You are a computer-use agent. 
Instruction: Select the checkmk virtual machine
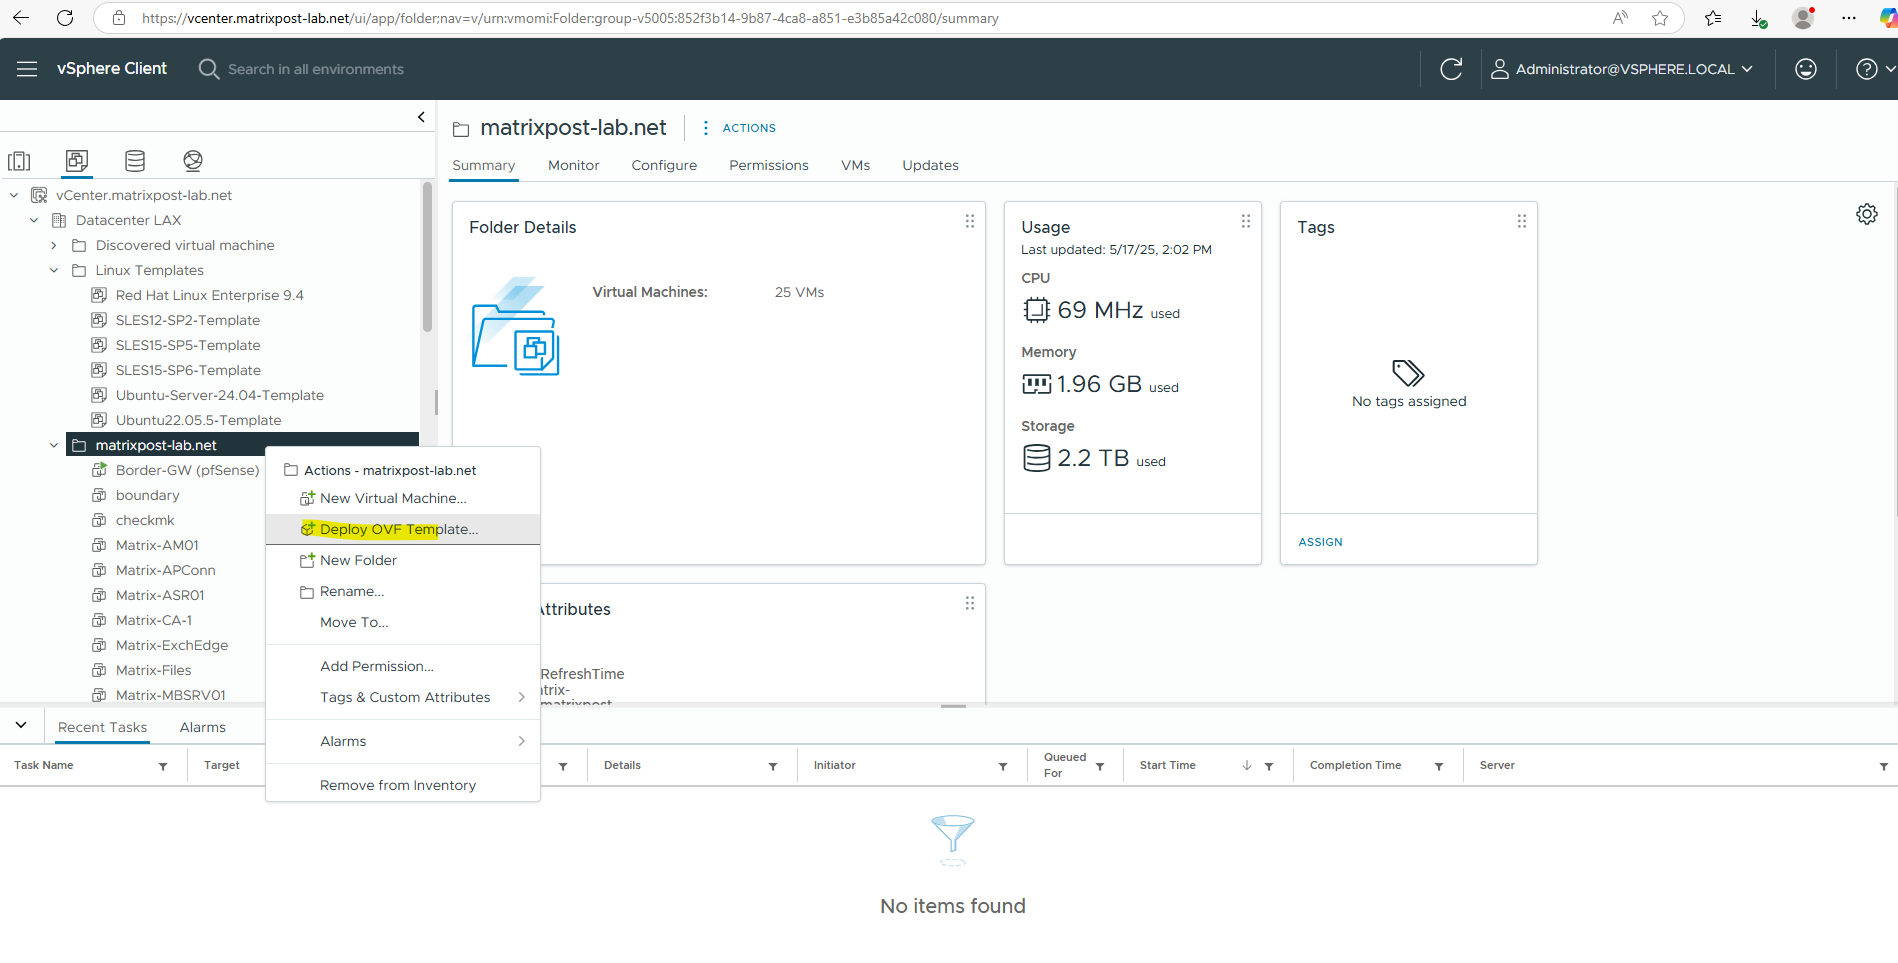click(145, 520)
